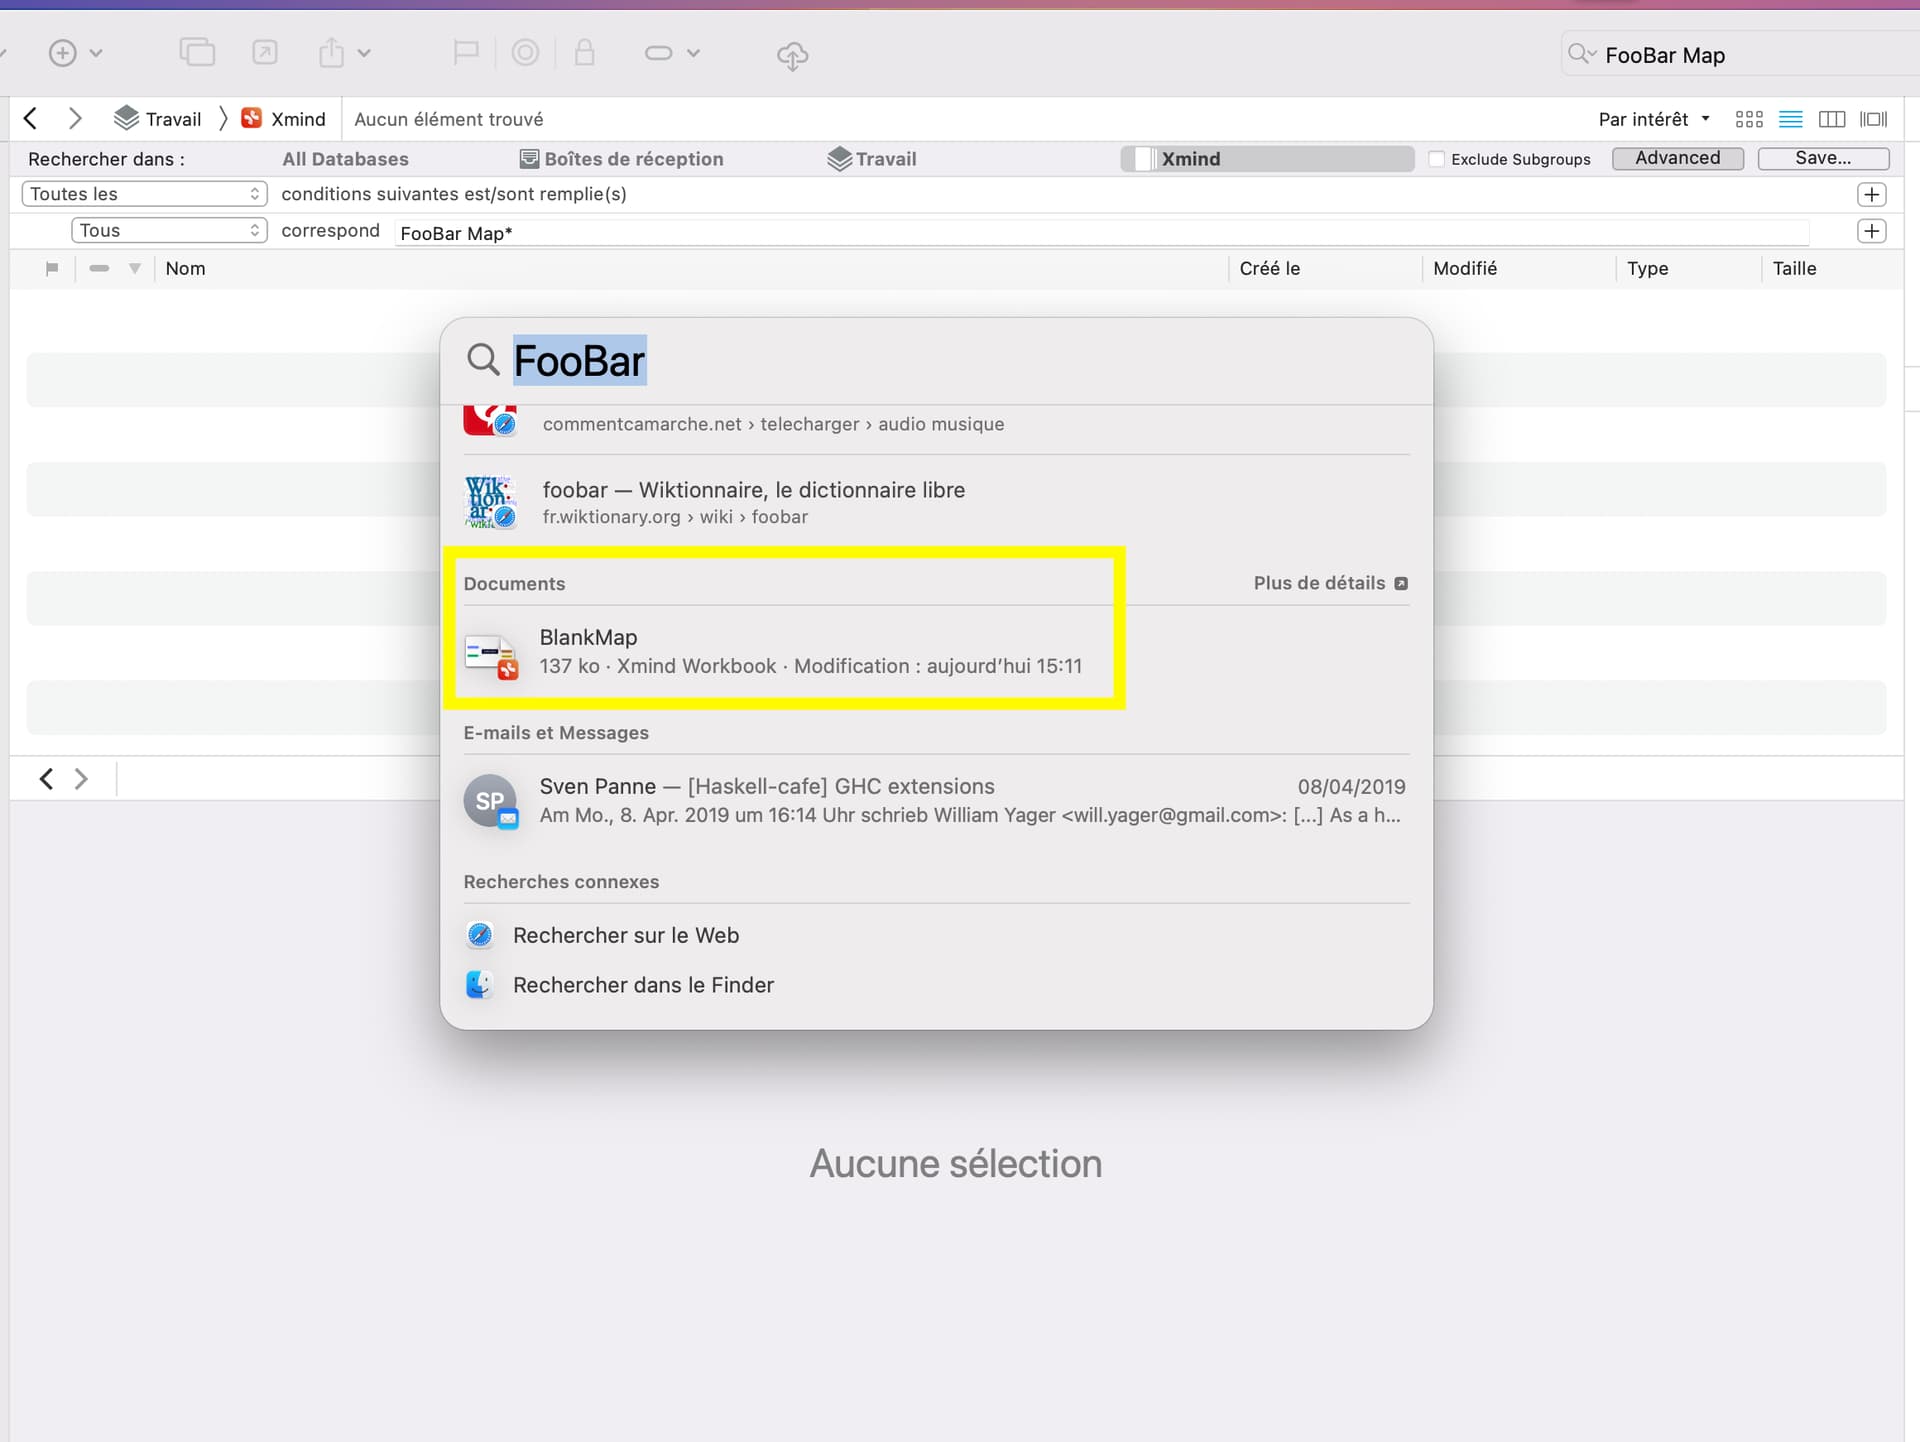Screen dimensions: 1920x1442
Task: Select Xmind search scope
Action: 1267,159
